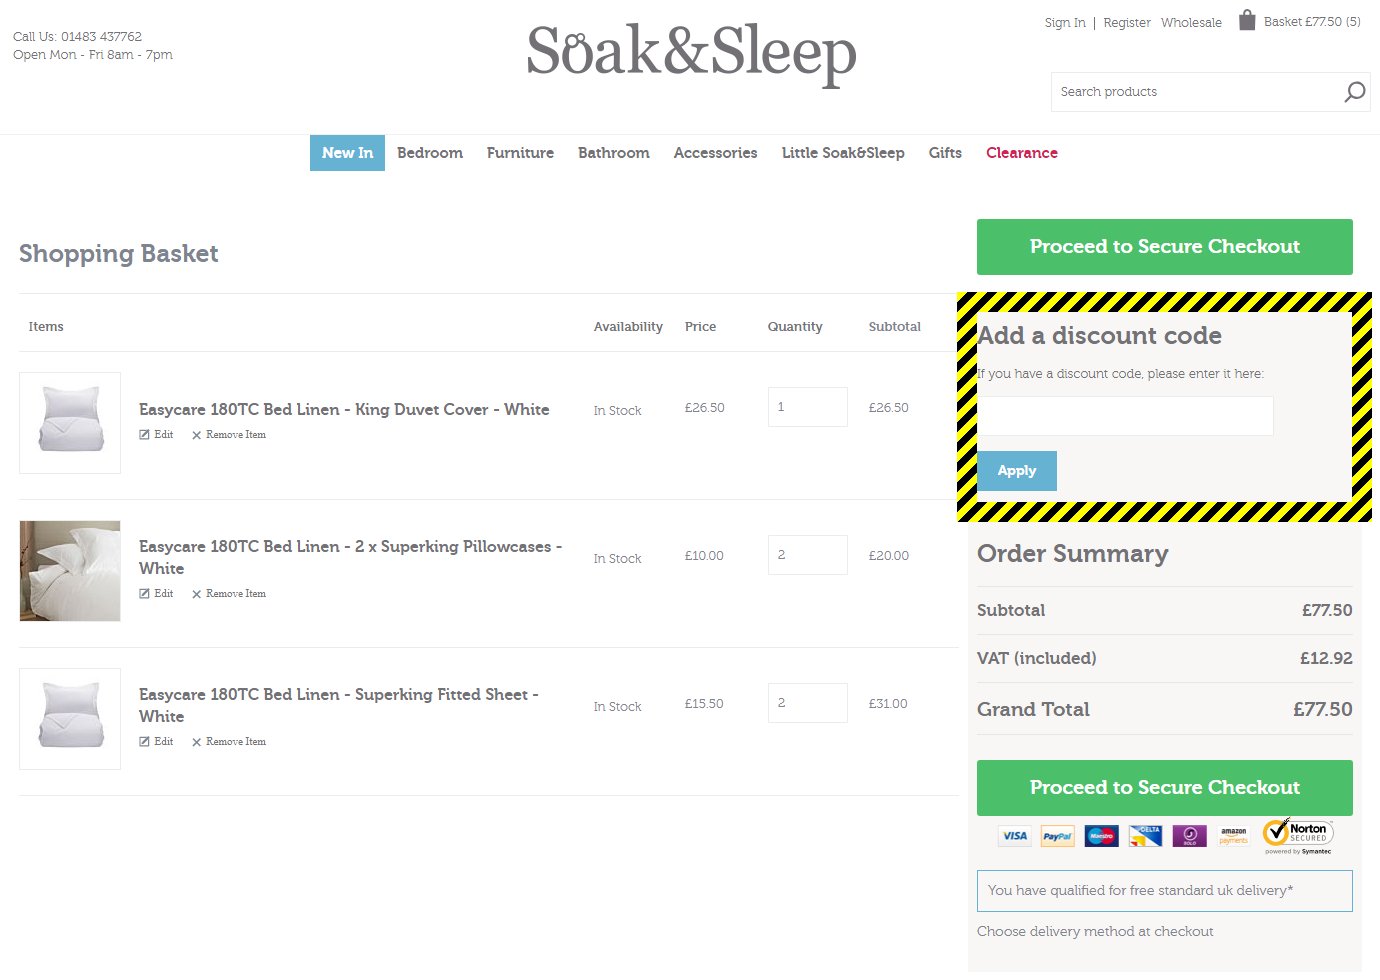Open the Superking Pillowcases product thumbnail
Screen dimensions: 1380x980
[x=69, y=570]
